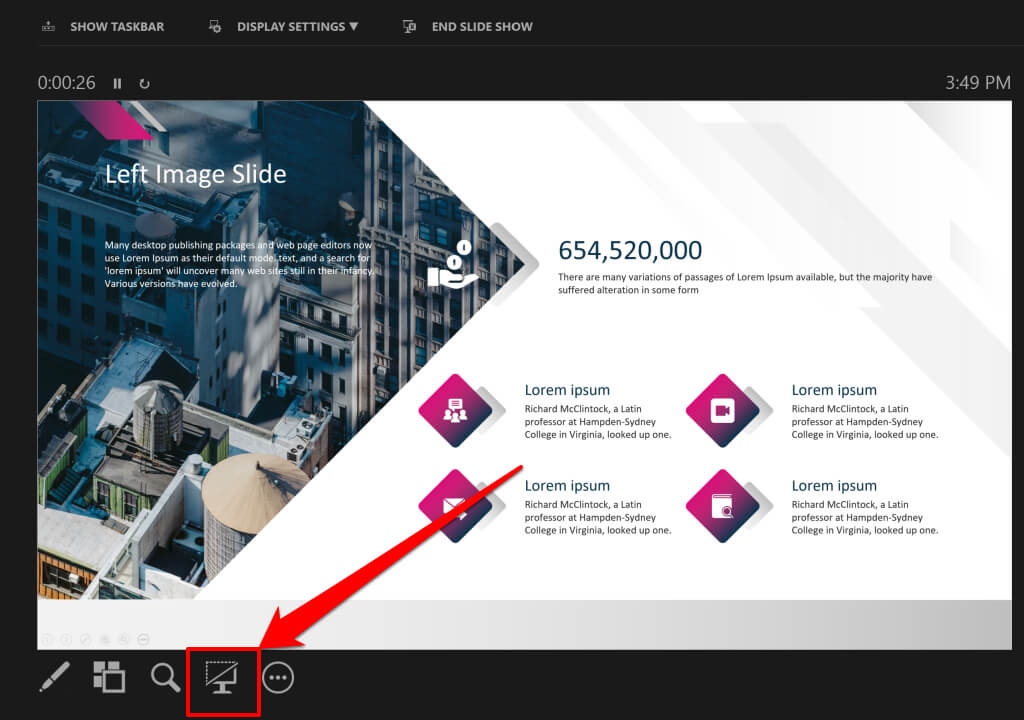
Task: Click the people chat diamond icon
Action: [455, 410]
